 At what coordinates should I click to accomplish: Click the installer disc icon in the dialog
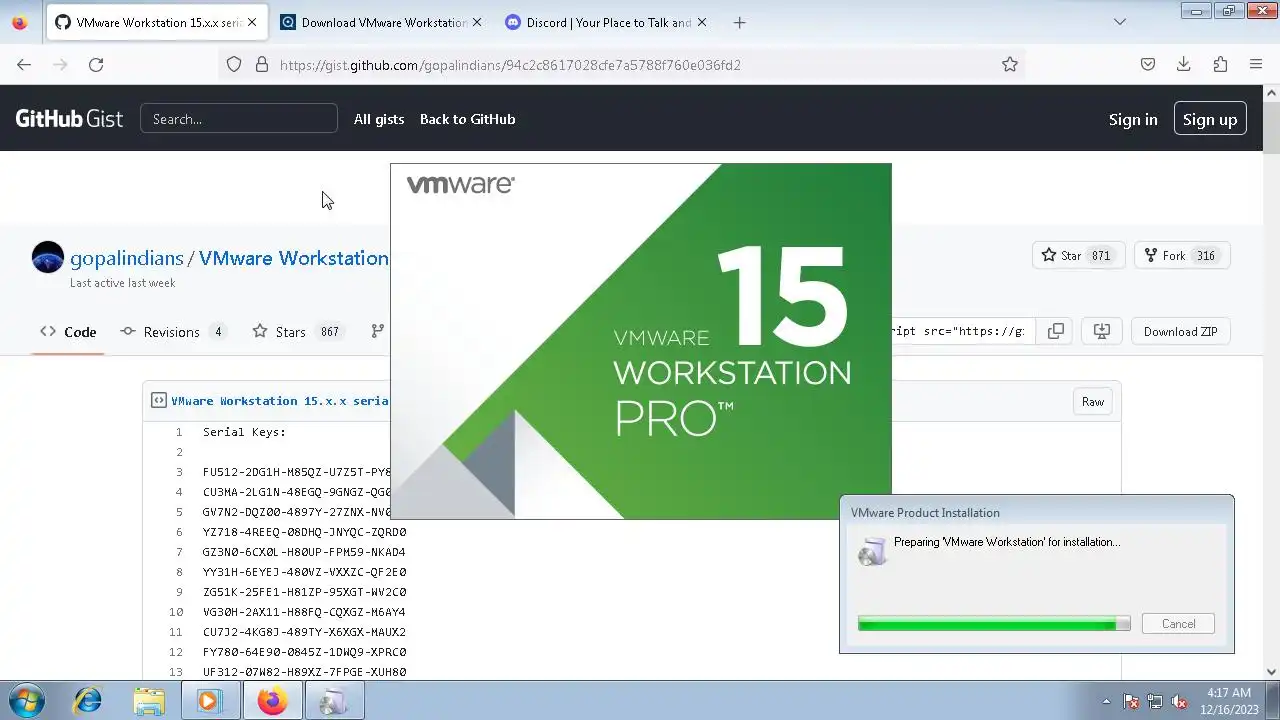[x=872, y=551]
